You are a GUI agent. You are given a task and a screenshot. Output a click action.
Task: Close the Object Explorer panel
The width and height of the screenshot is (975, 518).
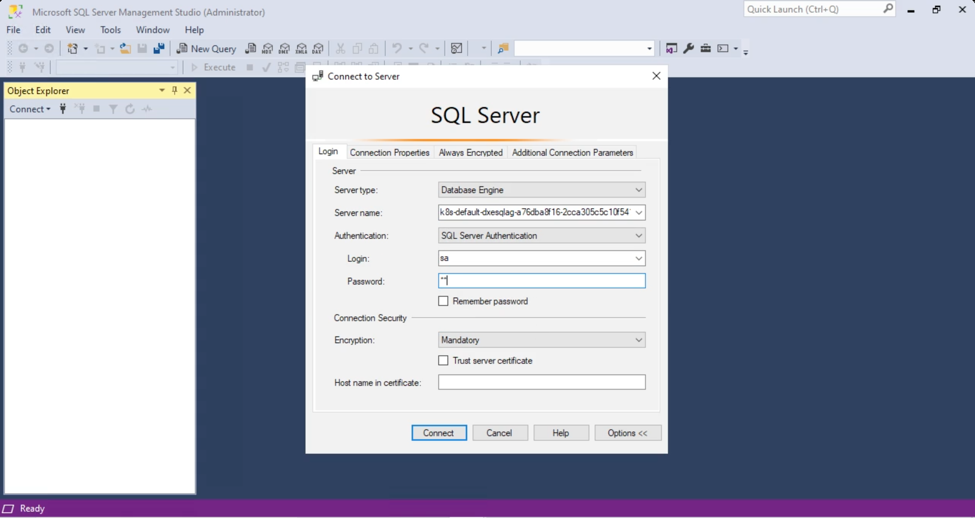point(187,90)
